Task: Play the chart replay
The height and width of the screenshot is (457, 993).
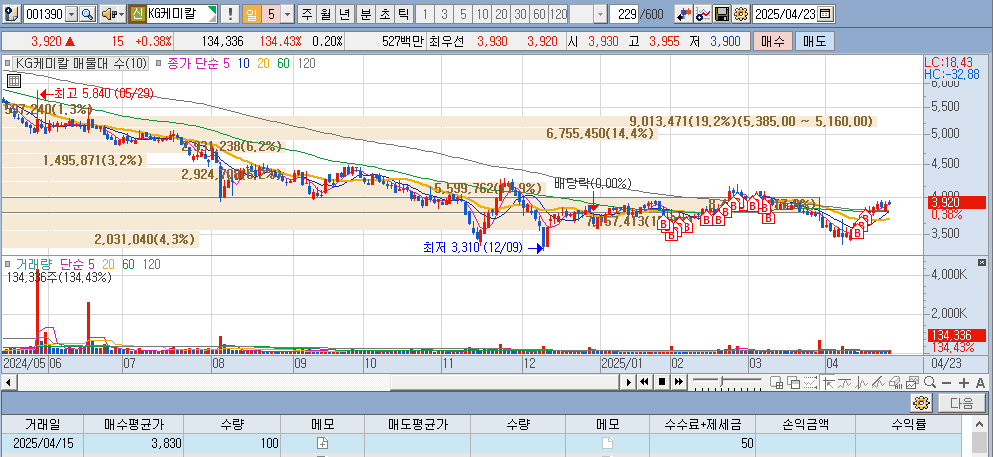Action: [629, 382]
